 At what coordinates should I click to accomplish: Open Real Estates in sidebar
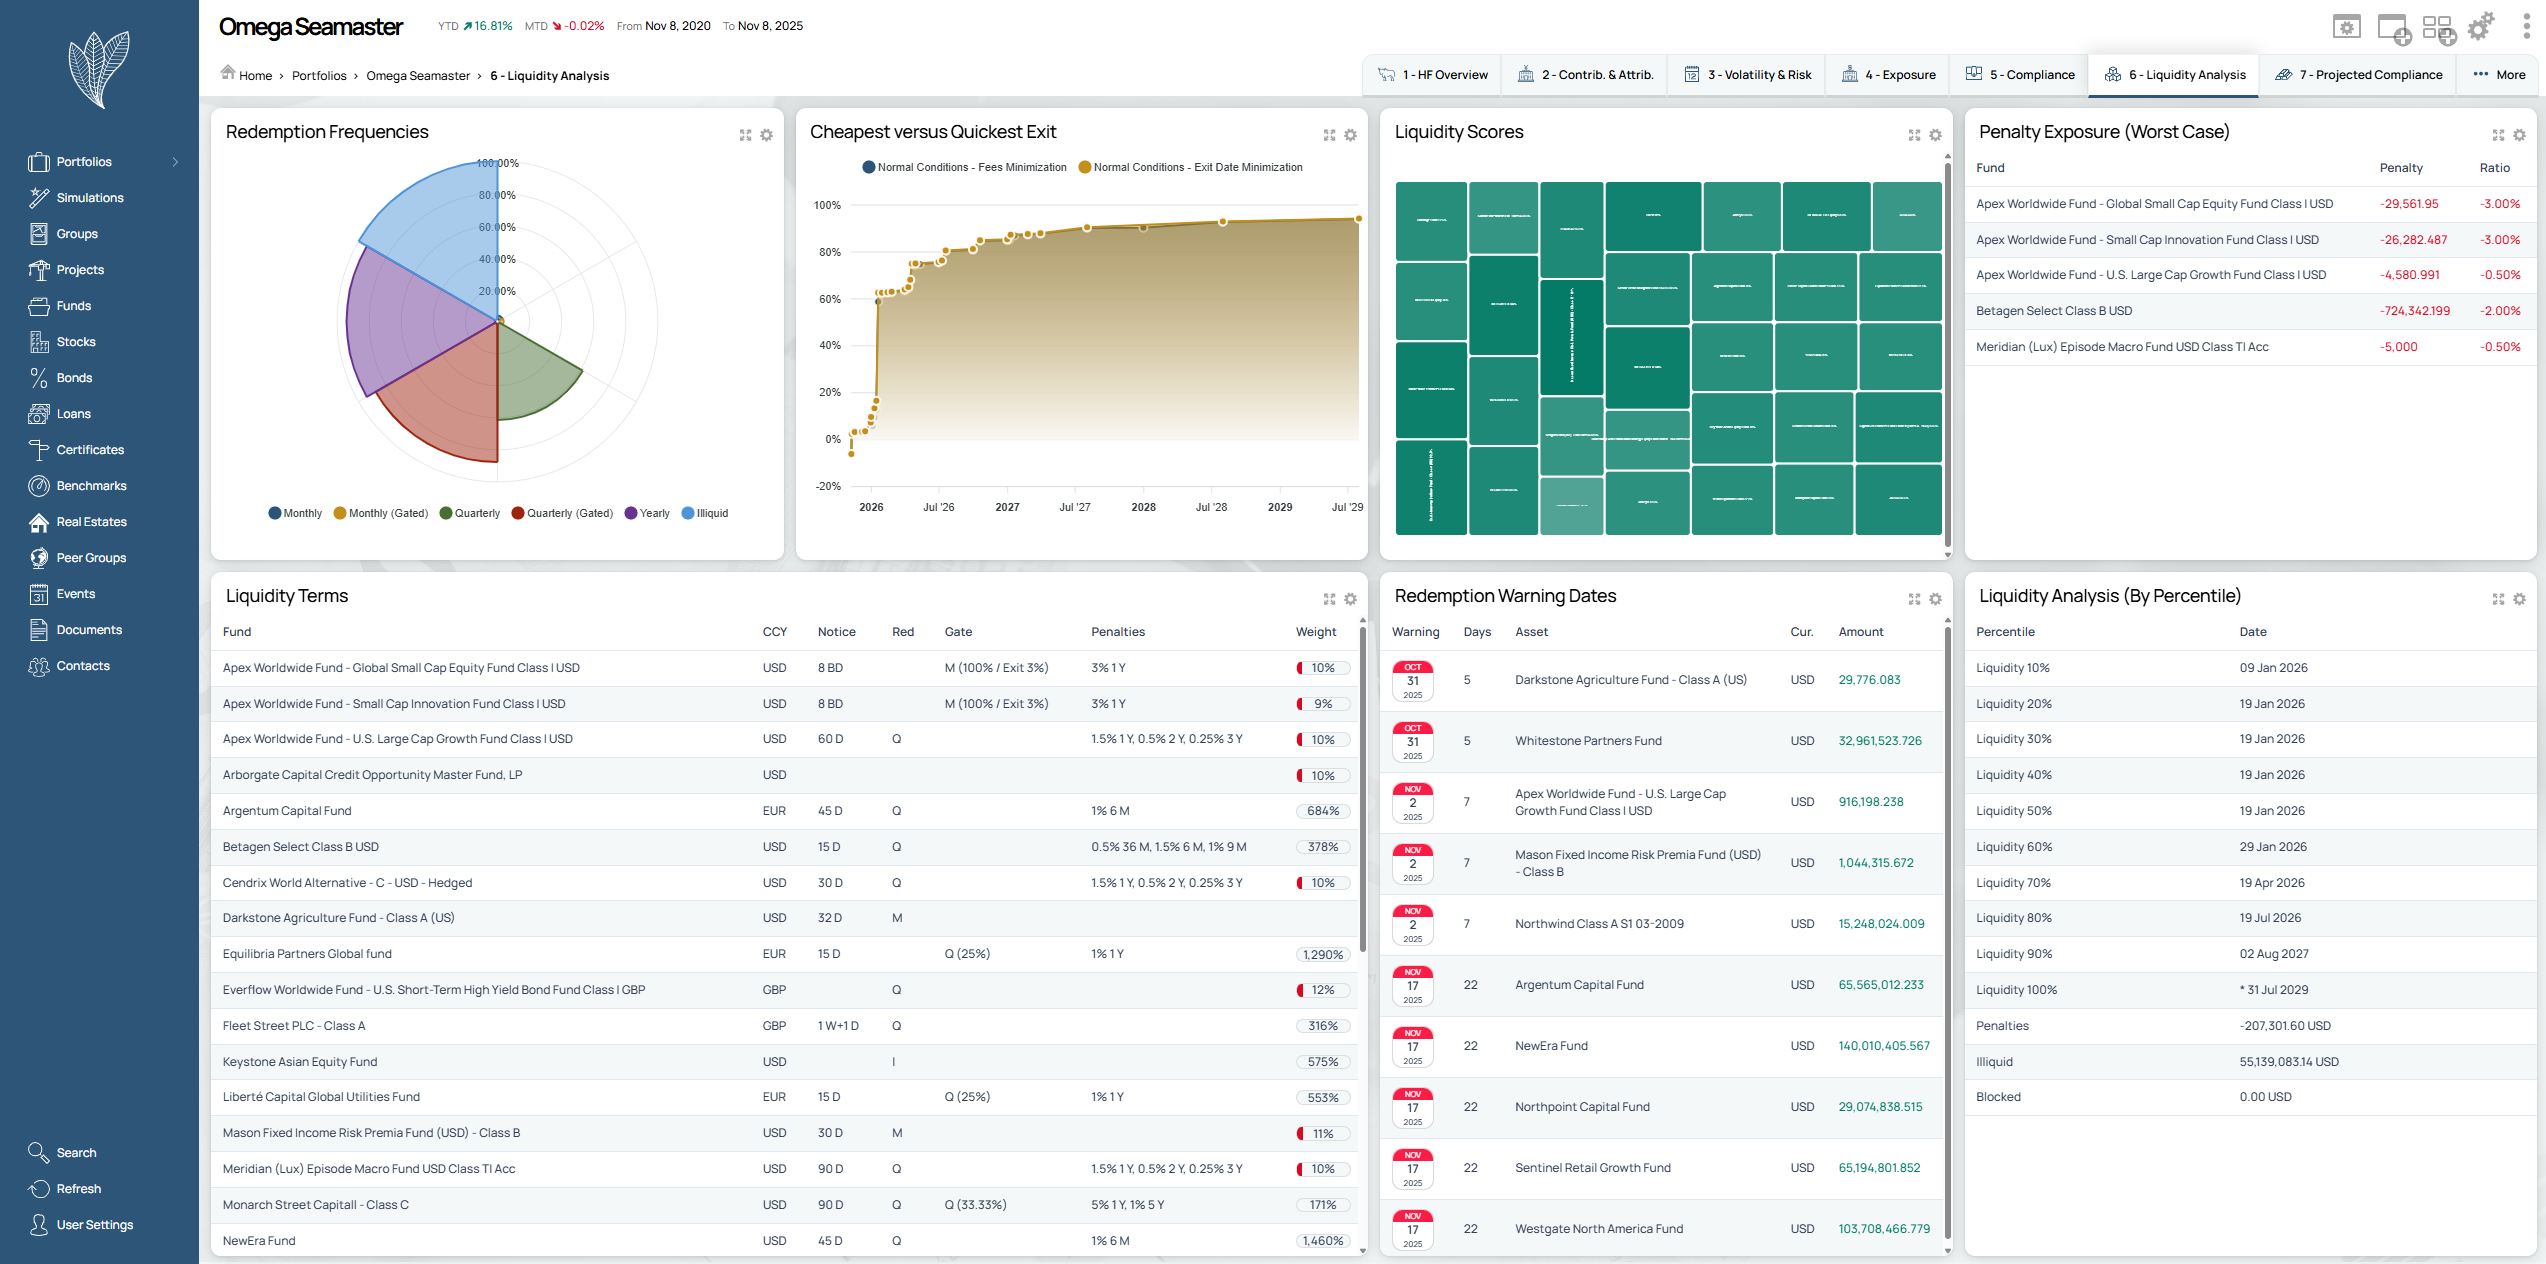pos(91,522)
